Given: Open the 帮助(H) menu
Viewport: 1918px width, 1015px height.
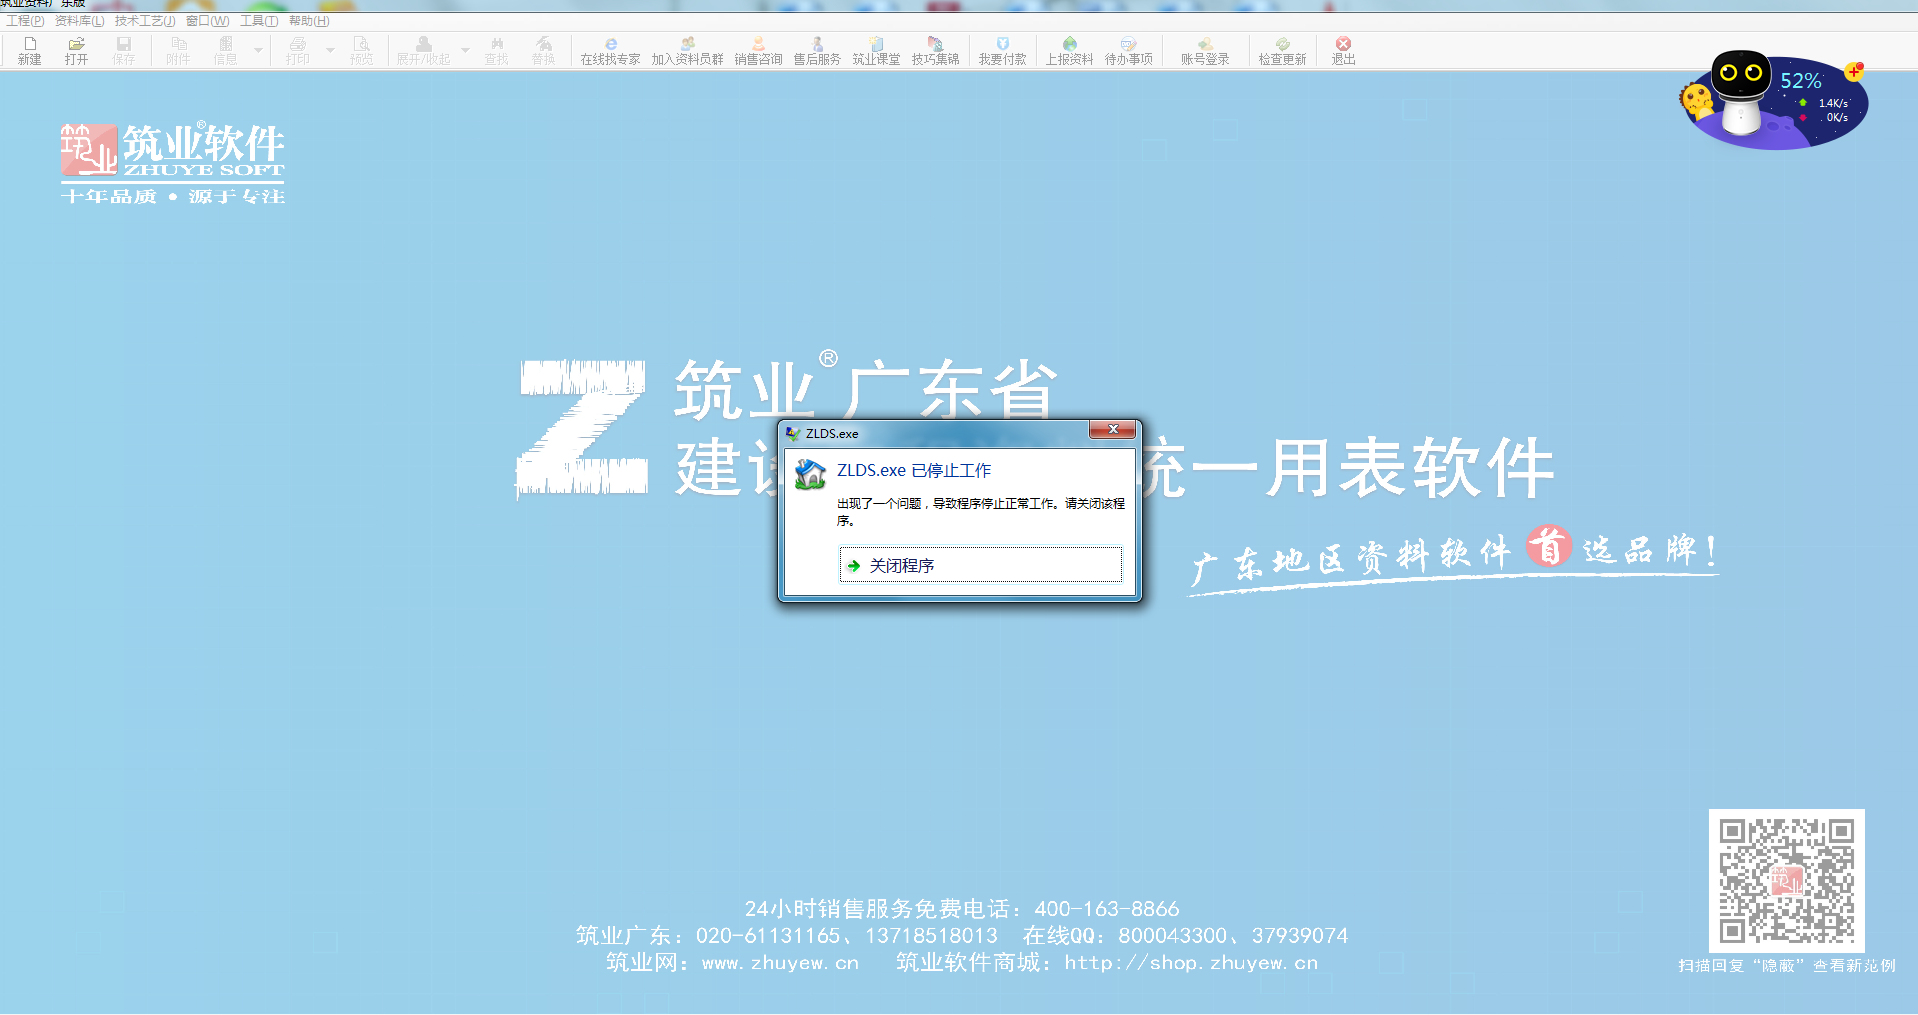Looking at the screenshot, I should [309, 21].
